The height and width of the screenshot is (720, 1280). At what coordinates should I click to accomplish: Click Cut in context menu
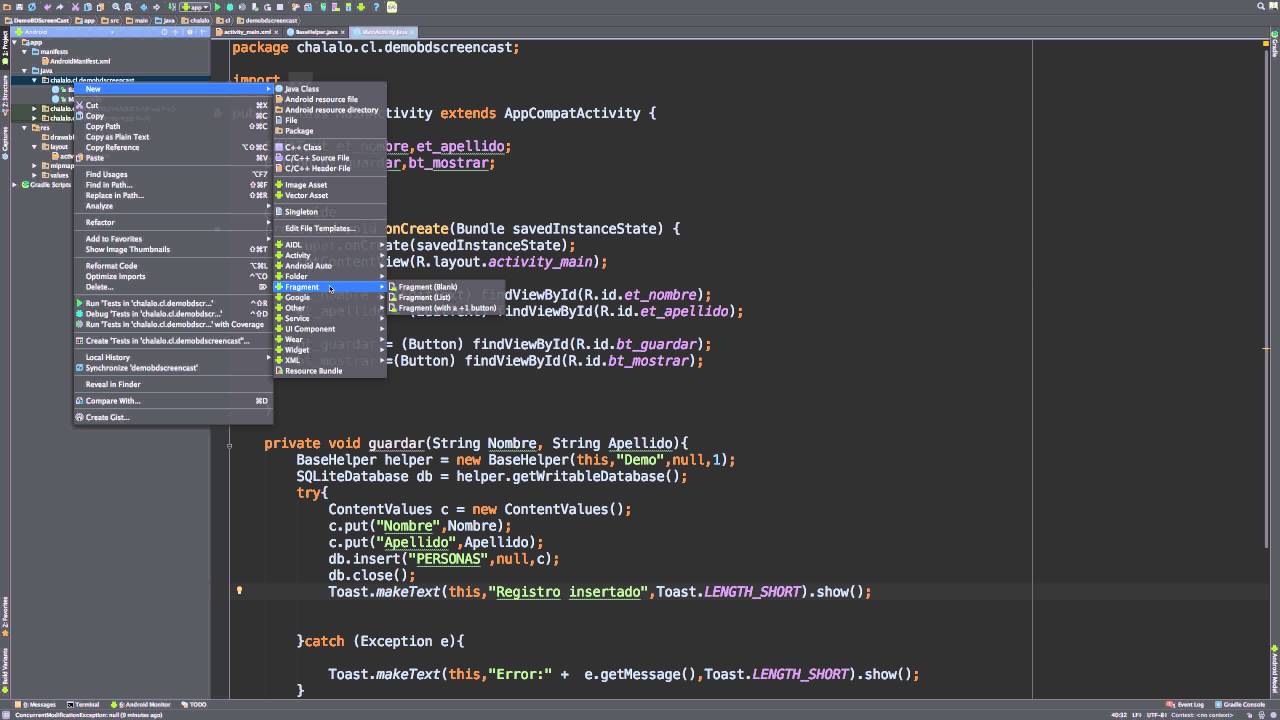coord(172,105)
